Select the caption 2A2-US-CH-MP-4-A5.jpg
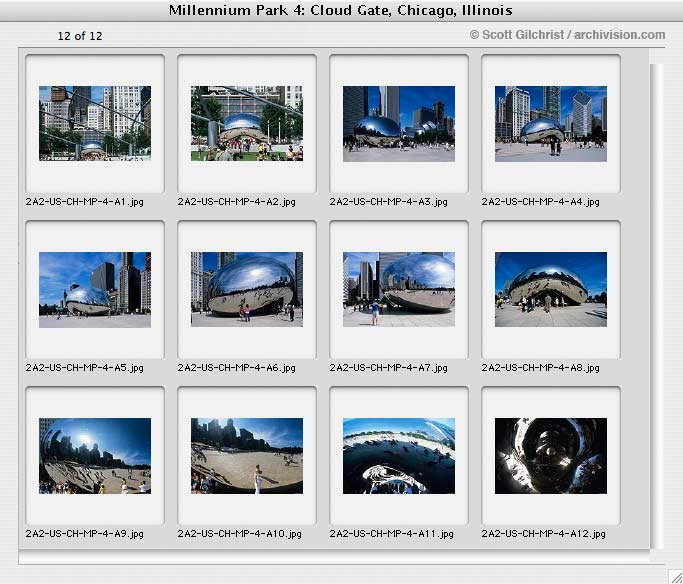The height and width of the screenshot is (584, 683). click(x=85, y=368)
